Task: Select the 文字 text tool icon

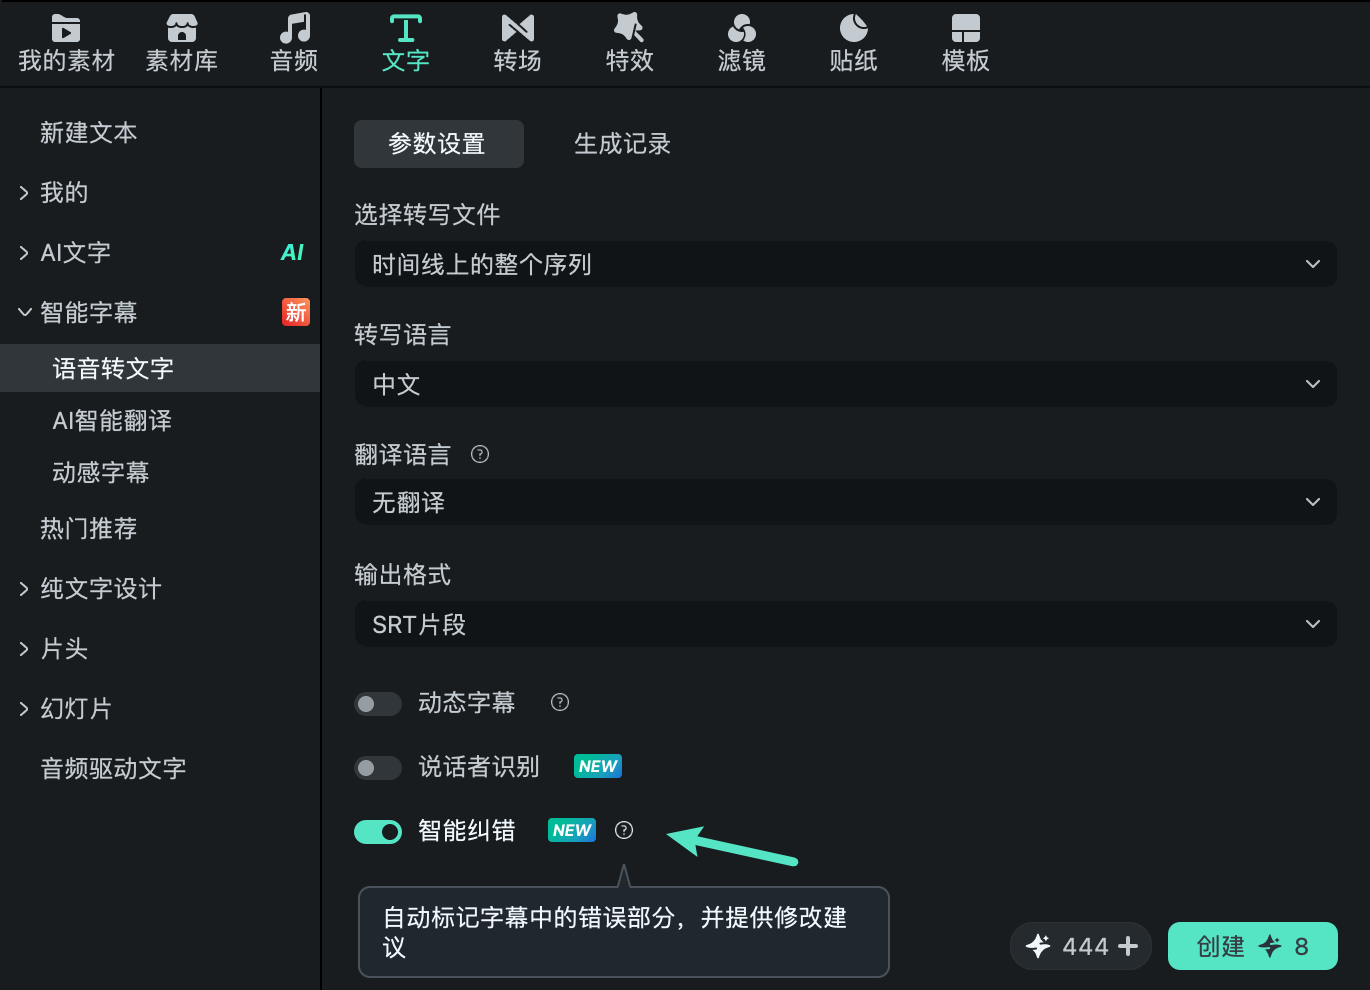Action: tap(406, 28)
